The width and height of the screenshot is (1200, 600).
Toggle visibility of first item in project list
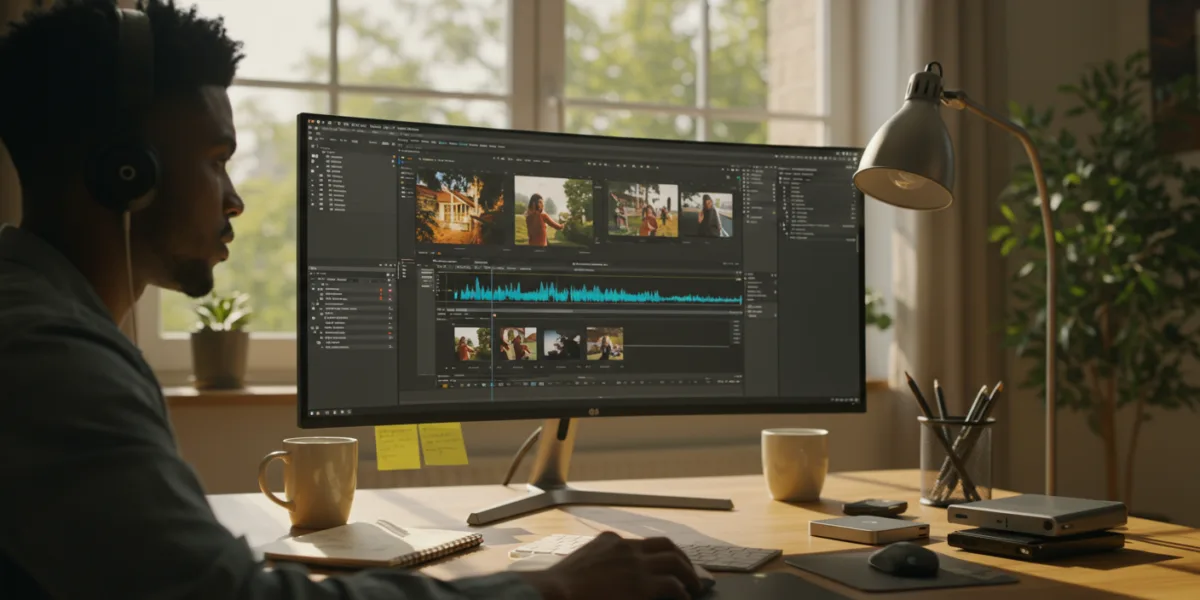point(313,158)
